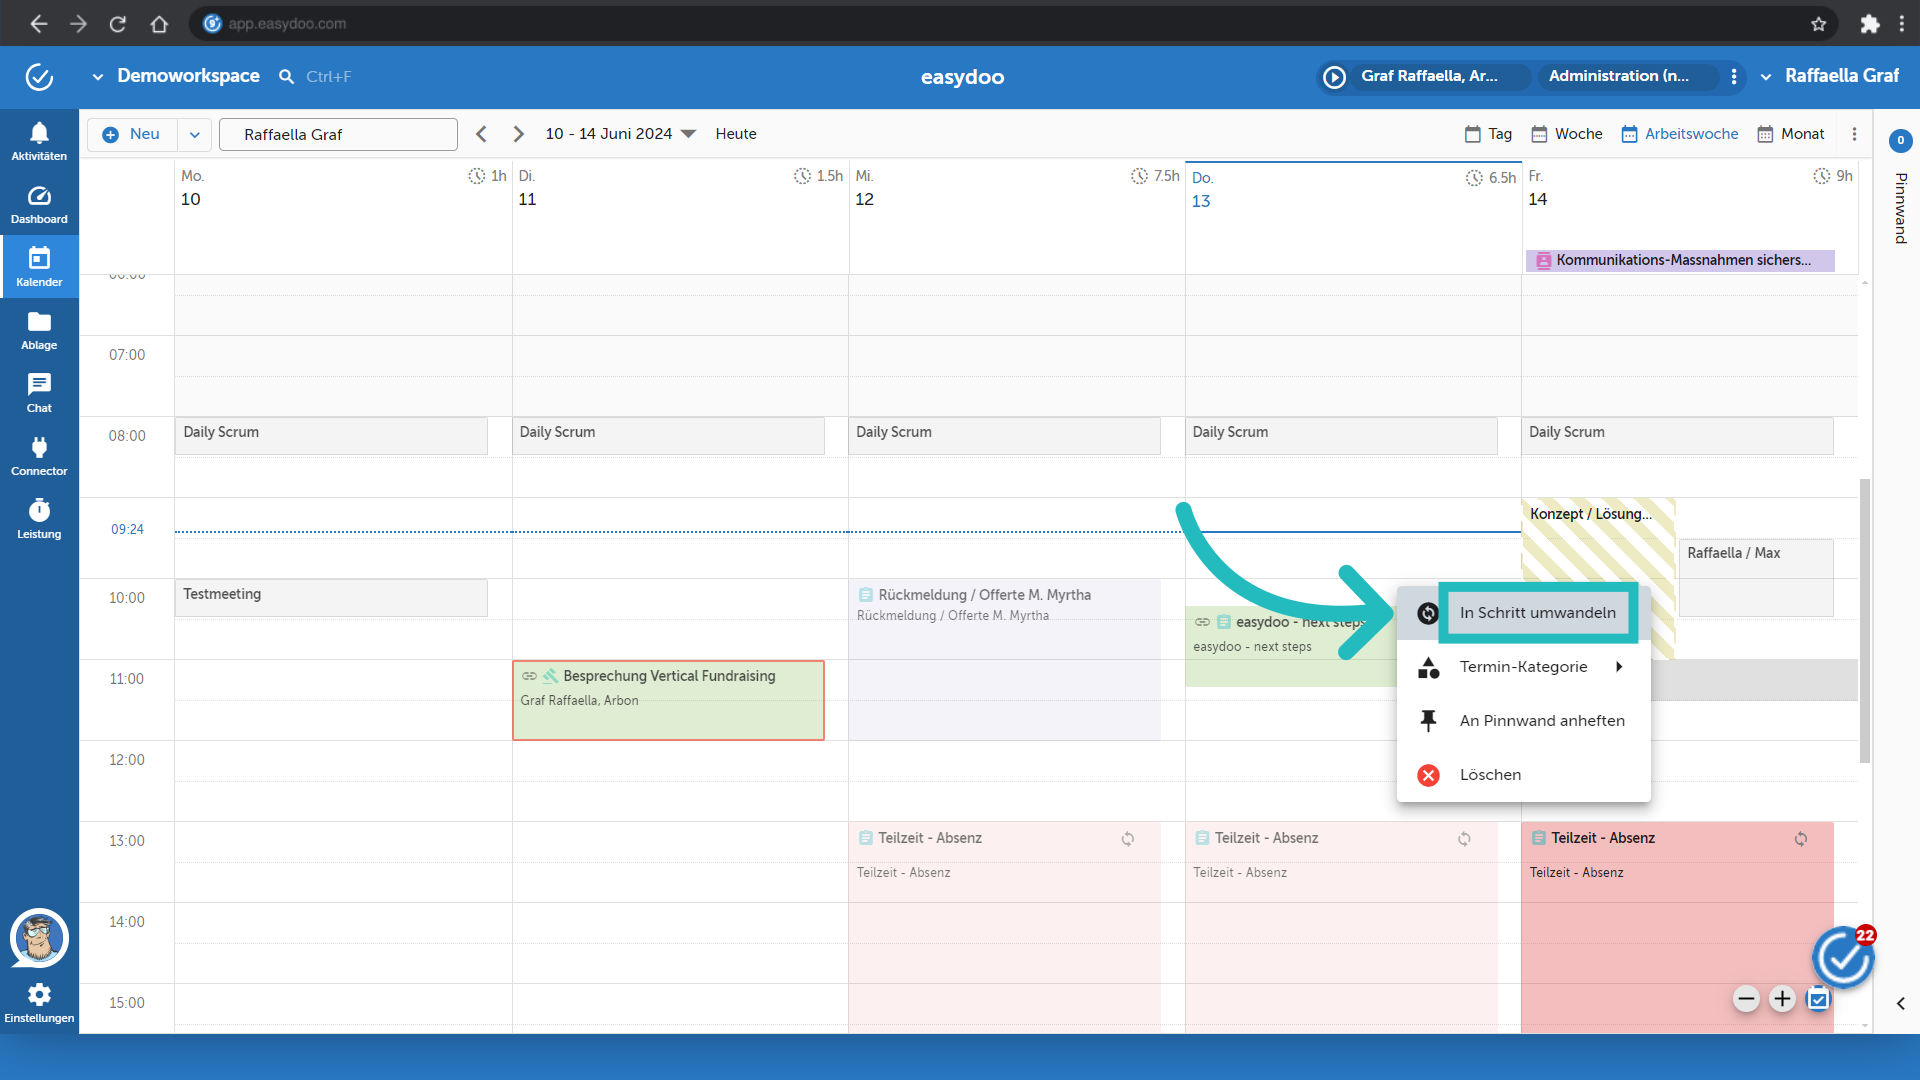Click the Pinnwand counter badge

coord(1900,141)
